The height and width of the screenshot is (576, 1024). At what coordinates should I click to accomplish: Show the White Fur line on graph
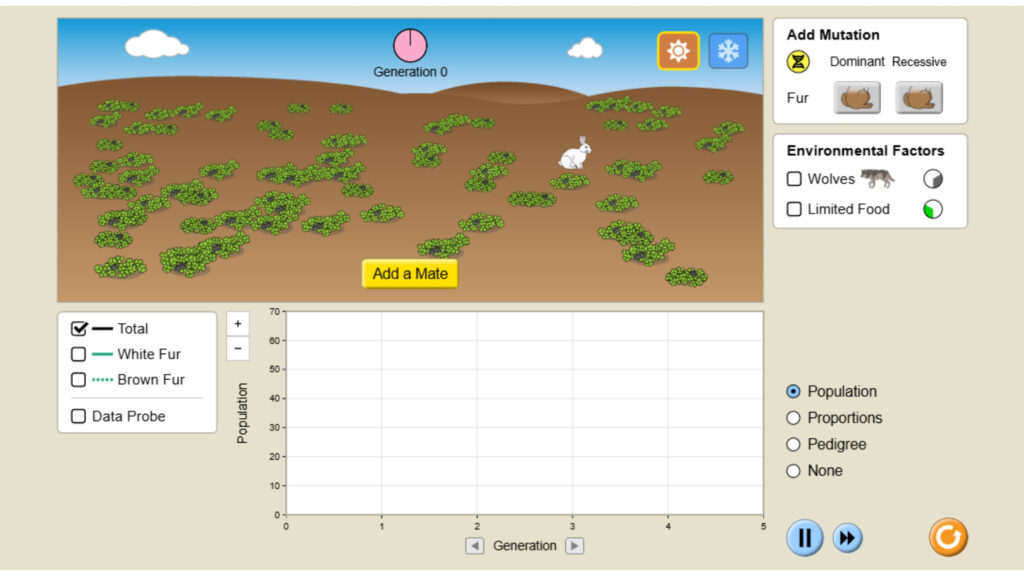78,354
